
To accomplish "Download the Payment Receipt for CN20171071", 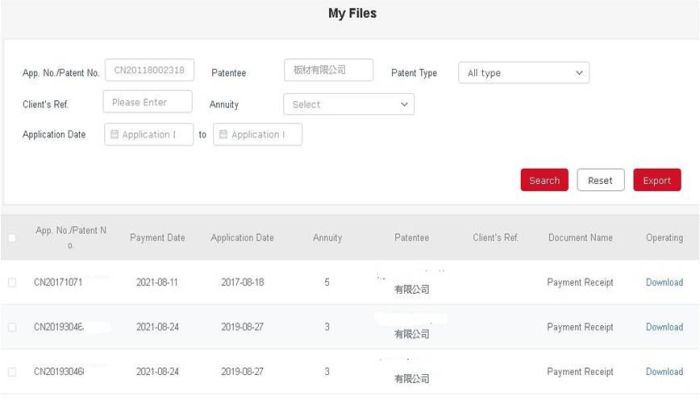I will tap(664, 283).
